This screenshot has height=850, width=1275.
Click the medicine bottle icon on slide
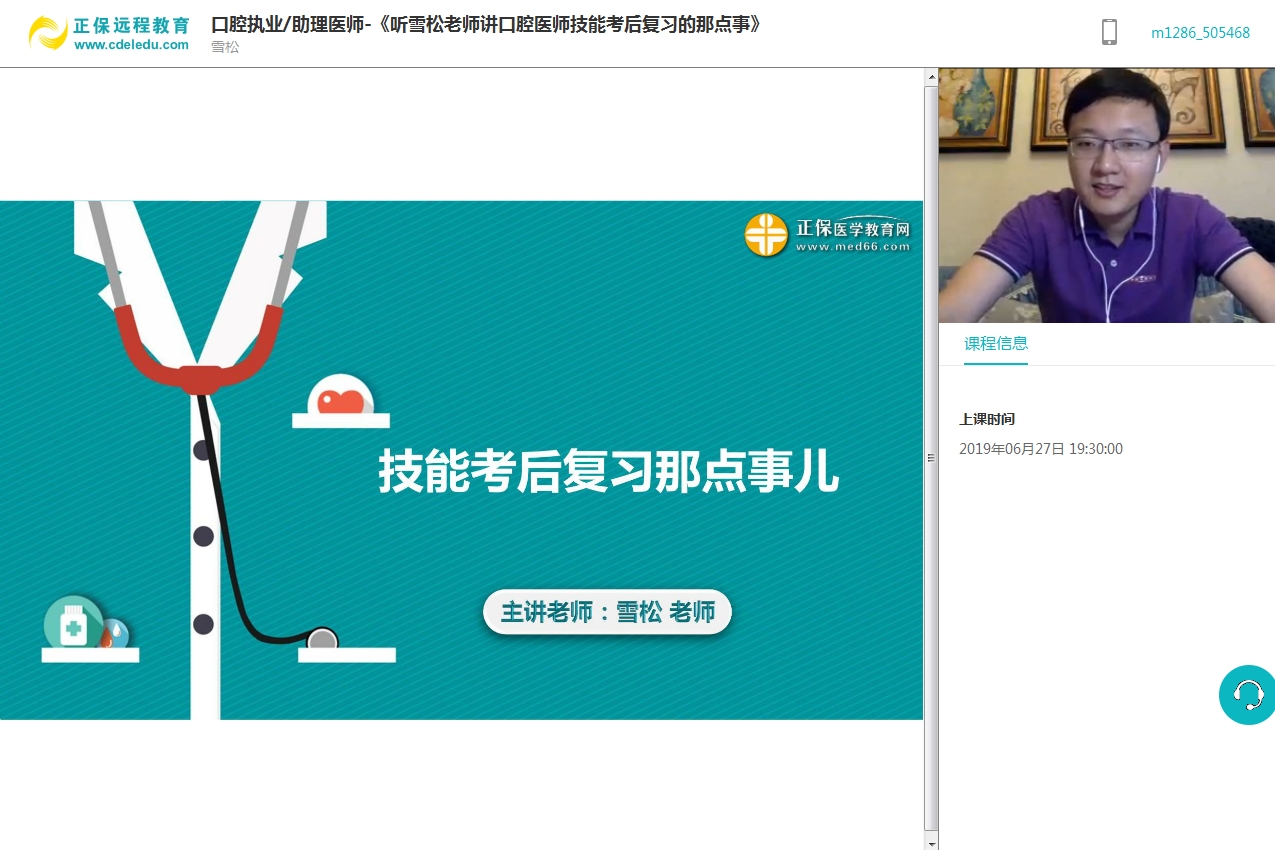pyautogui.click(x=73, y=625)
